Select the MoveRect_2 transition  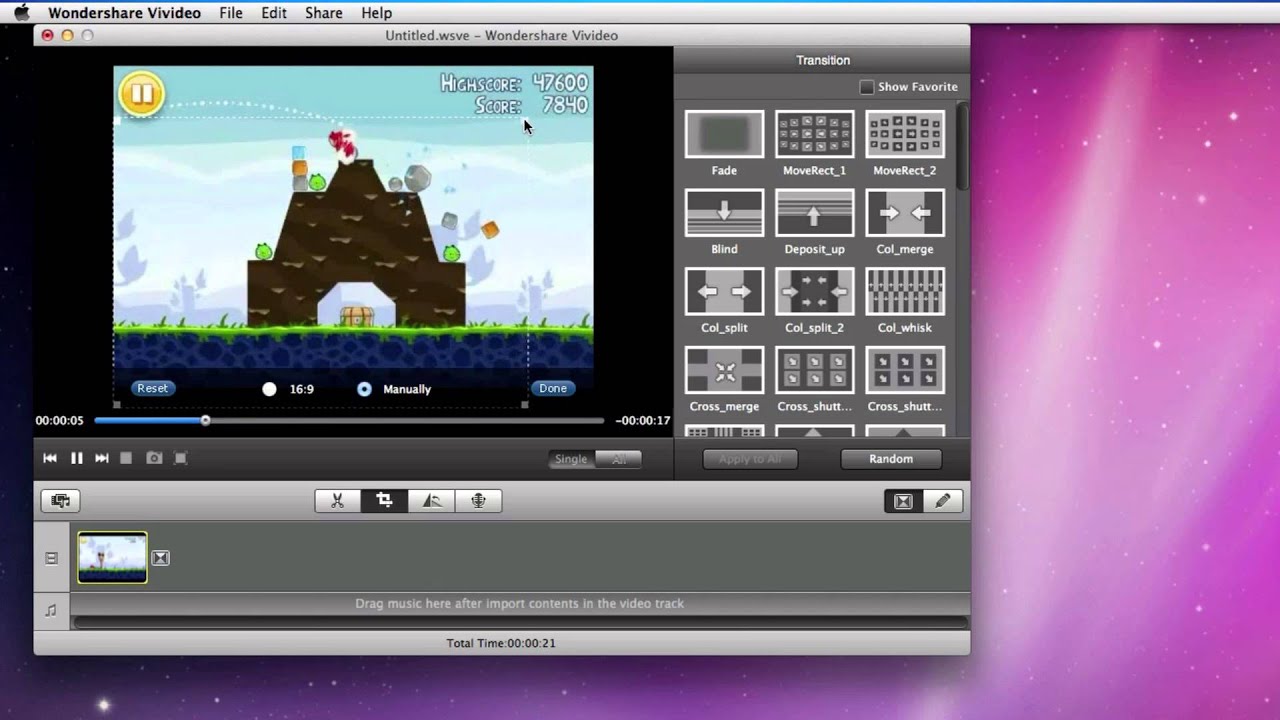pos(904,134)
